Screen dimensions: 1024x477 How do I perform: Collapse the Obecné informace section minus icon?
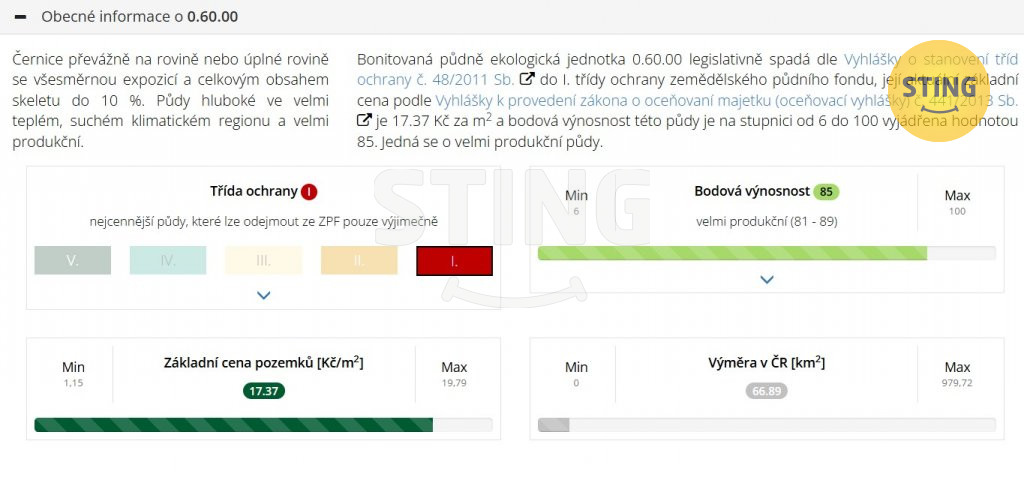click(20, 18)
